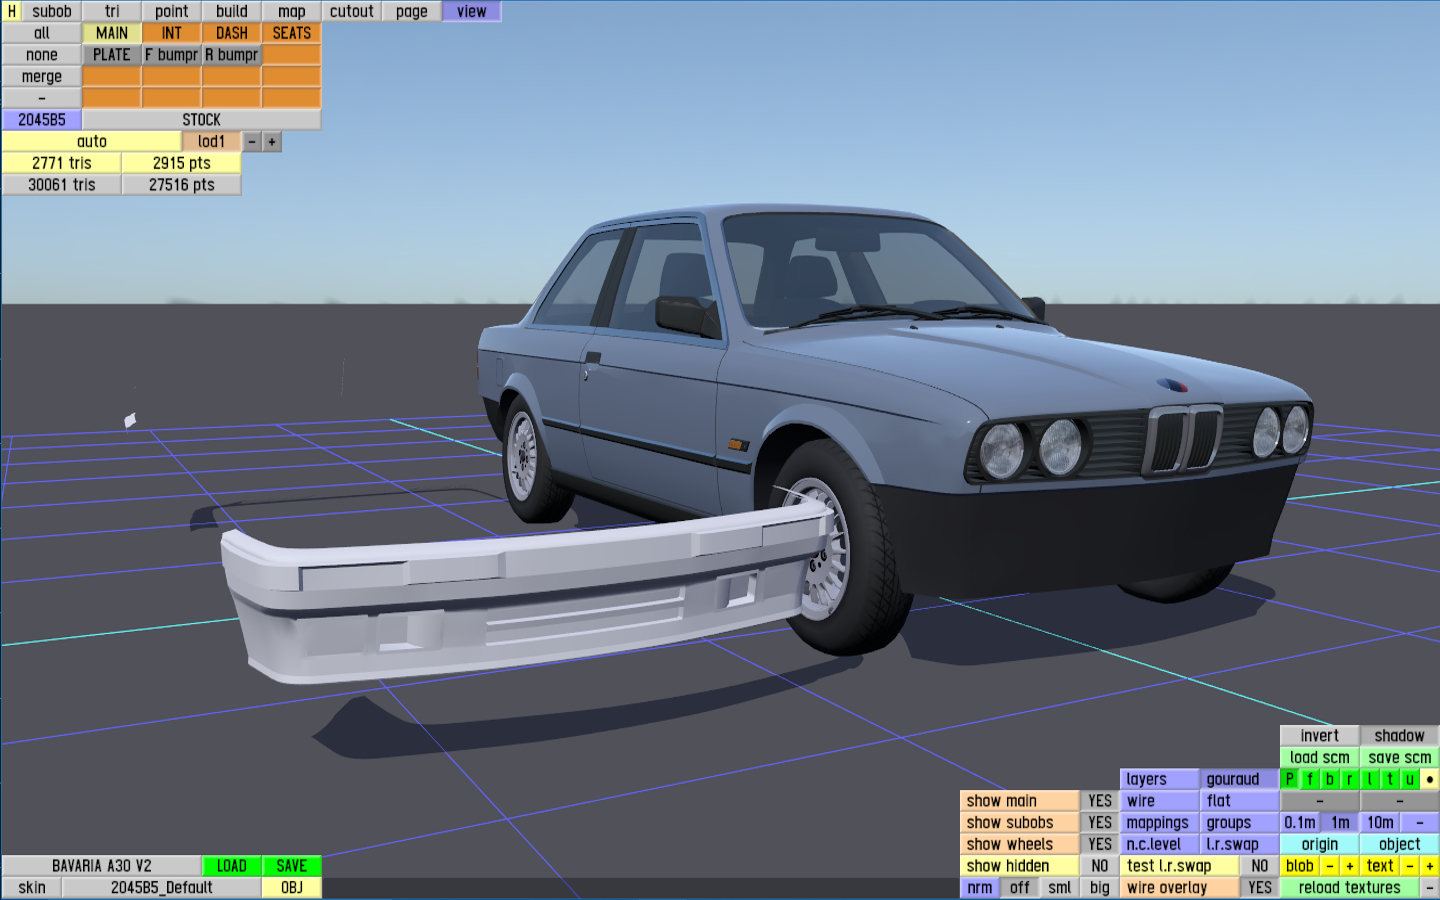Increase the LOD level with plus

coord(272,142)
